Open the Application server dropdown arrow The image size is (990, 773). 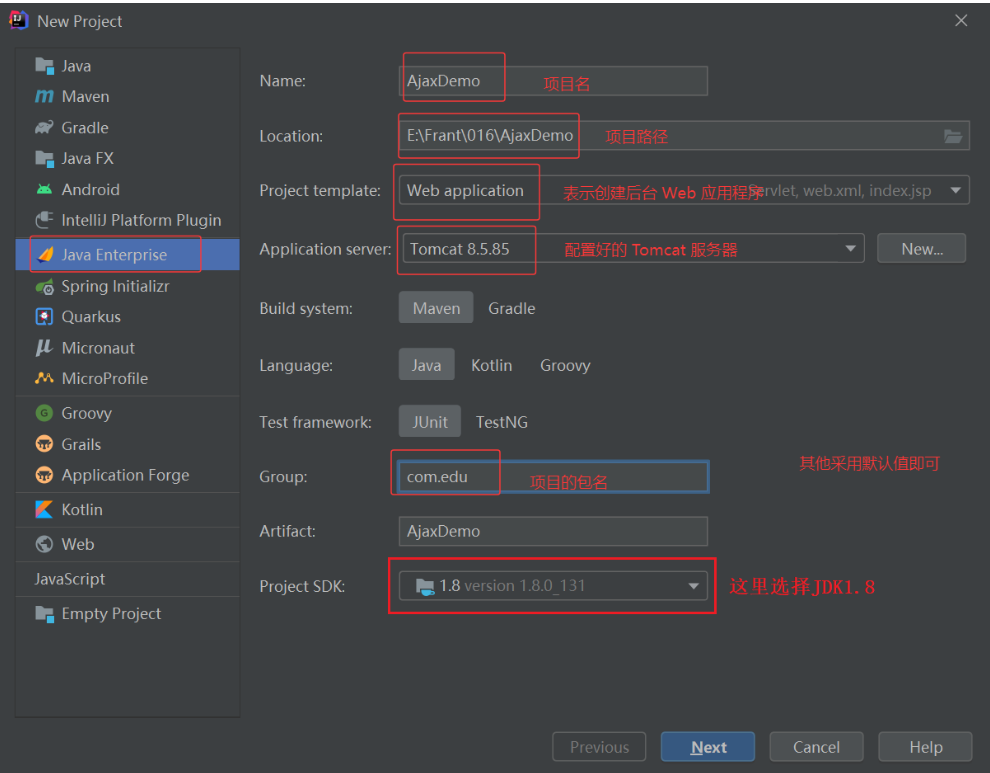(850, 249)
